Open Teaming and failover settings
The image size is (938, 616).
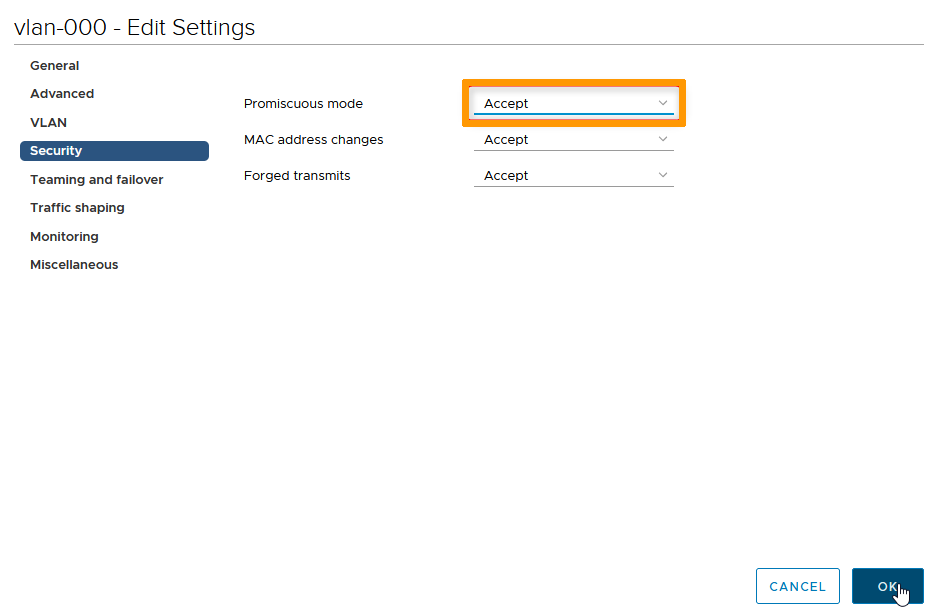point(97,180)
